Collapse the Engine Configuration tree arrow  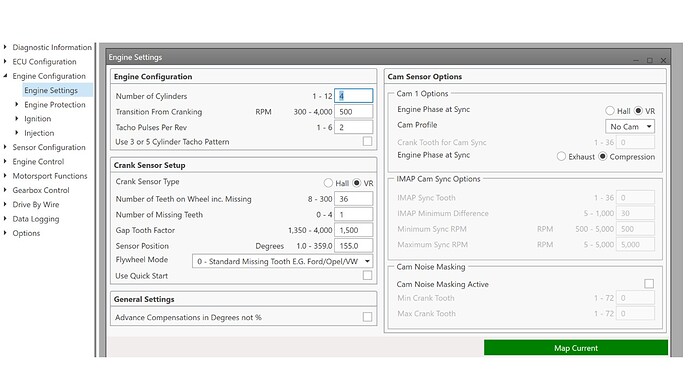[x=5, y=76]
